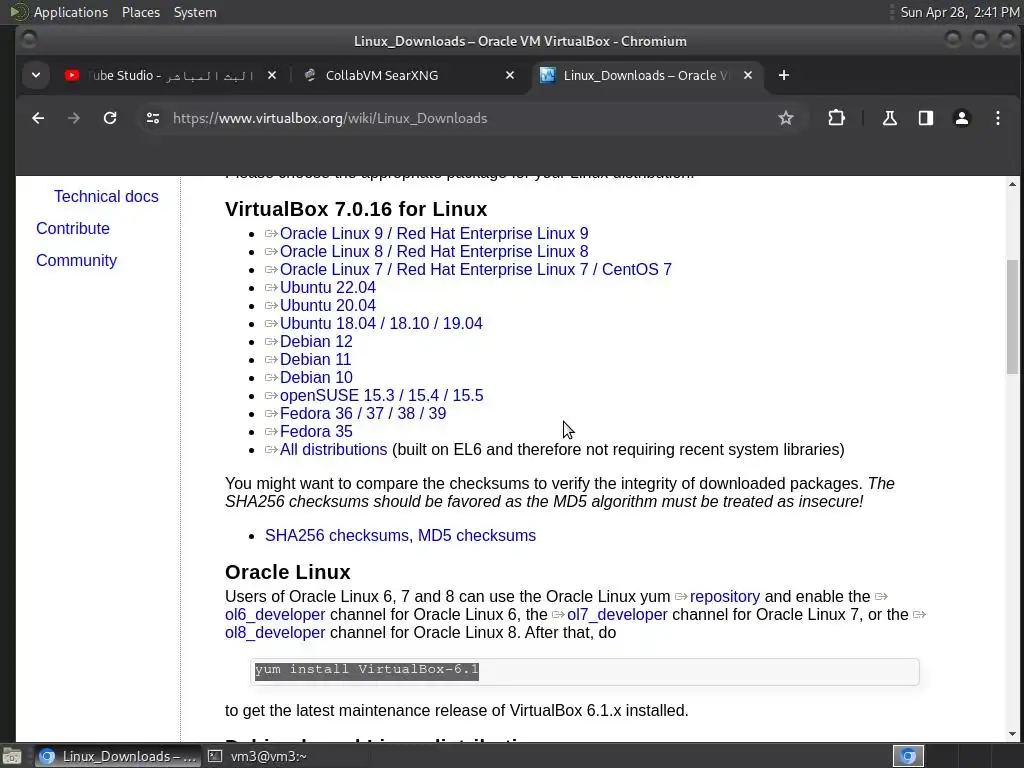Open the System menu
The image size is (1024, 768).
click(195, 12)
